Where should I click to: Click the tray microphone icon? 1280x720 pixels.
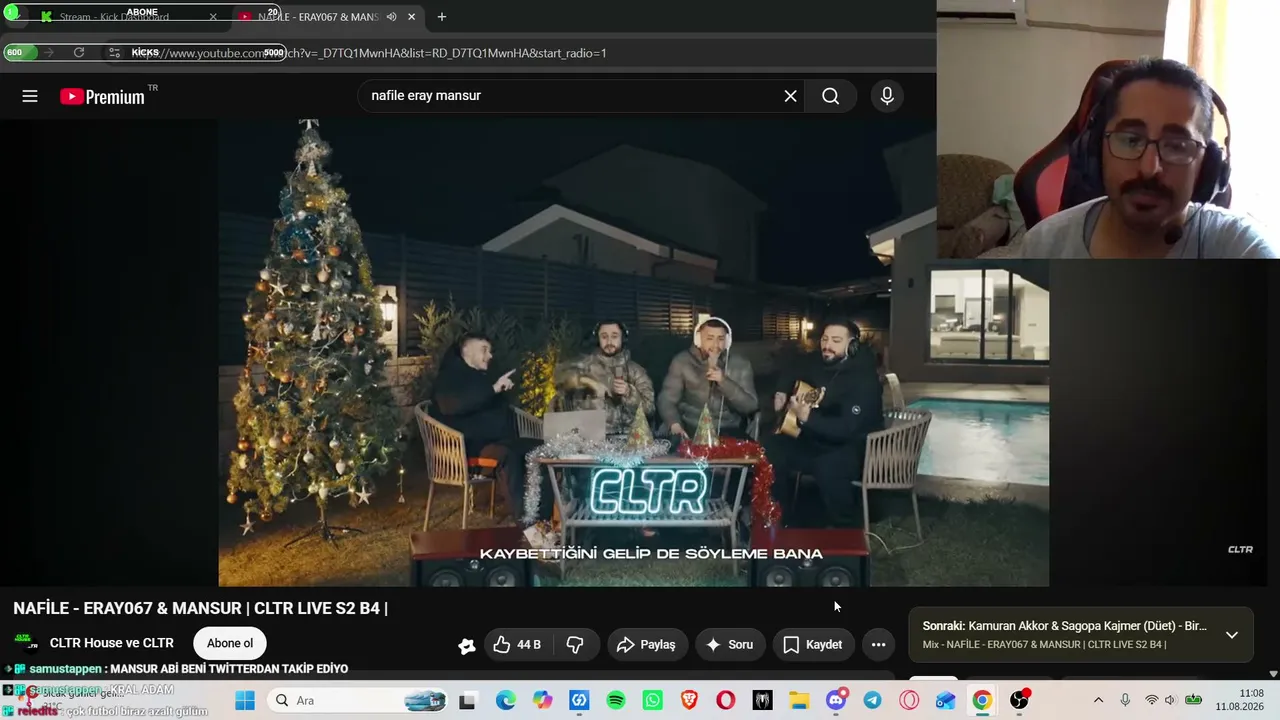pos(1125,700)
